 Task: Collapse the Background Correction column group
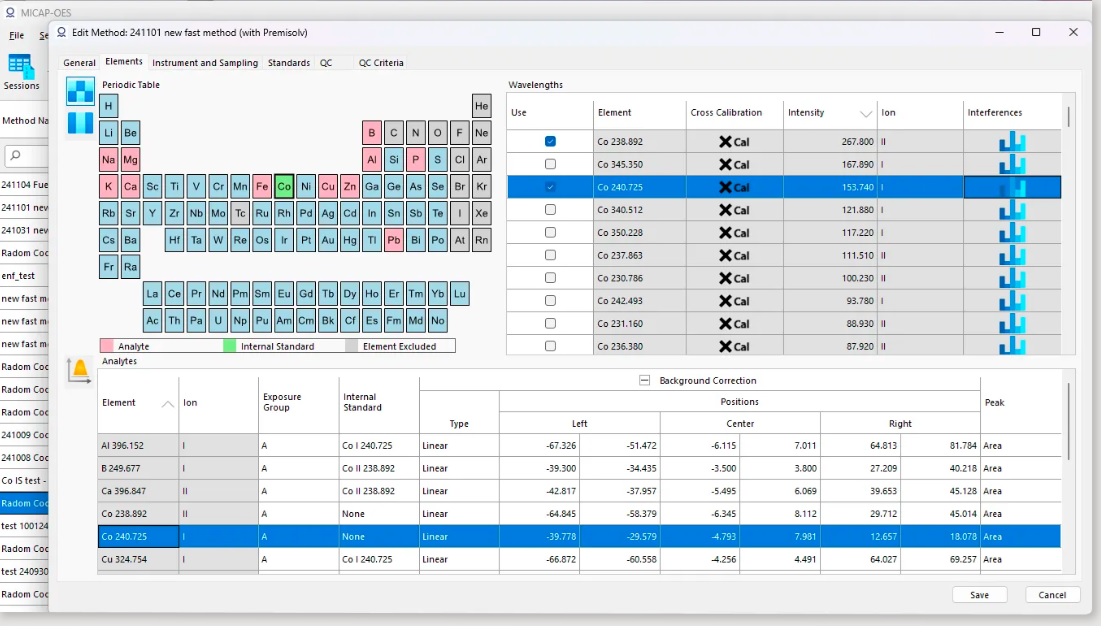[644, 381]
